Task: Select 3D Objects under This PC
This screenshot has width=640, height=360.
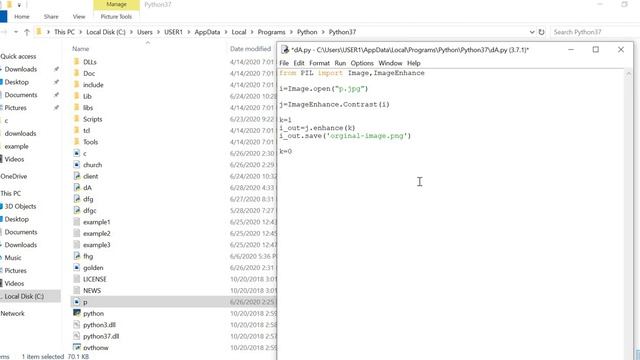Action: (x=20, y=206)
